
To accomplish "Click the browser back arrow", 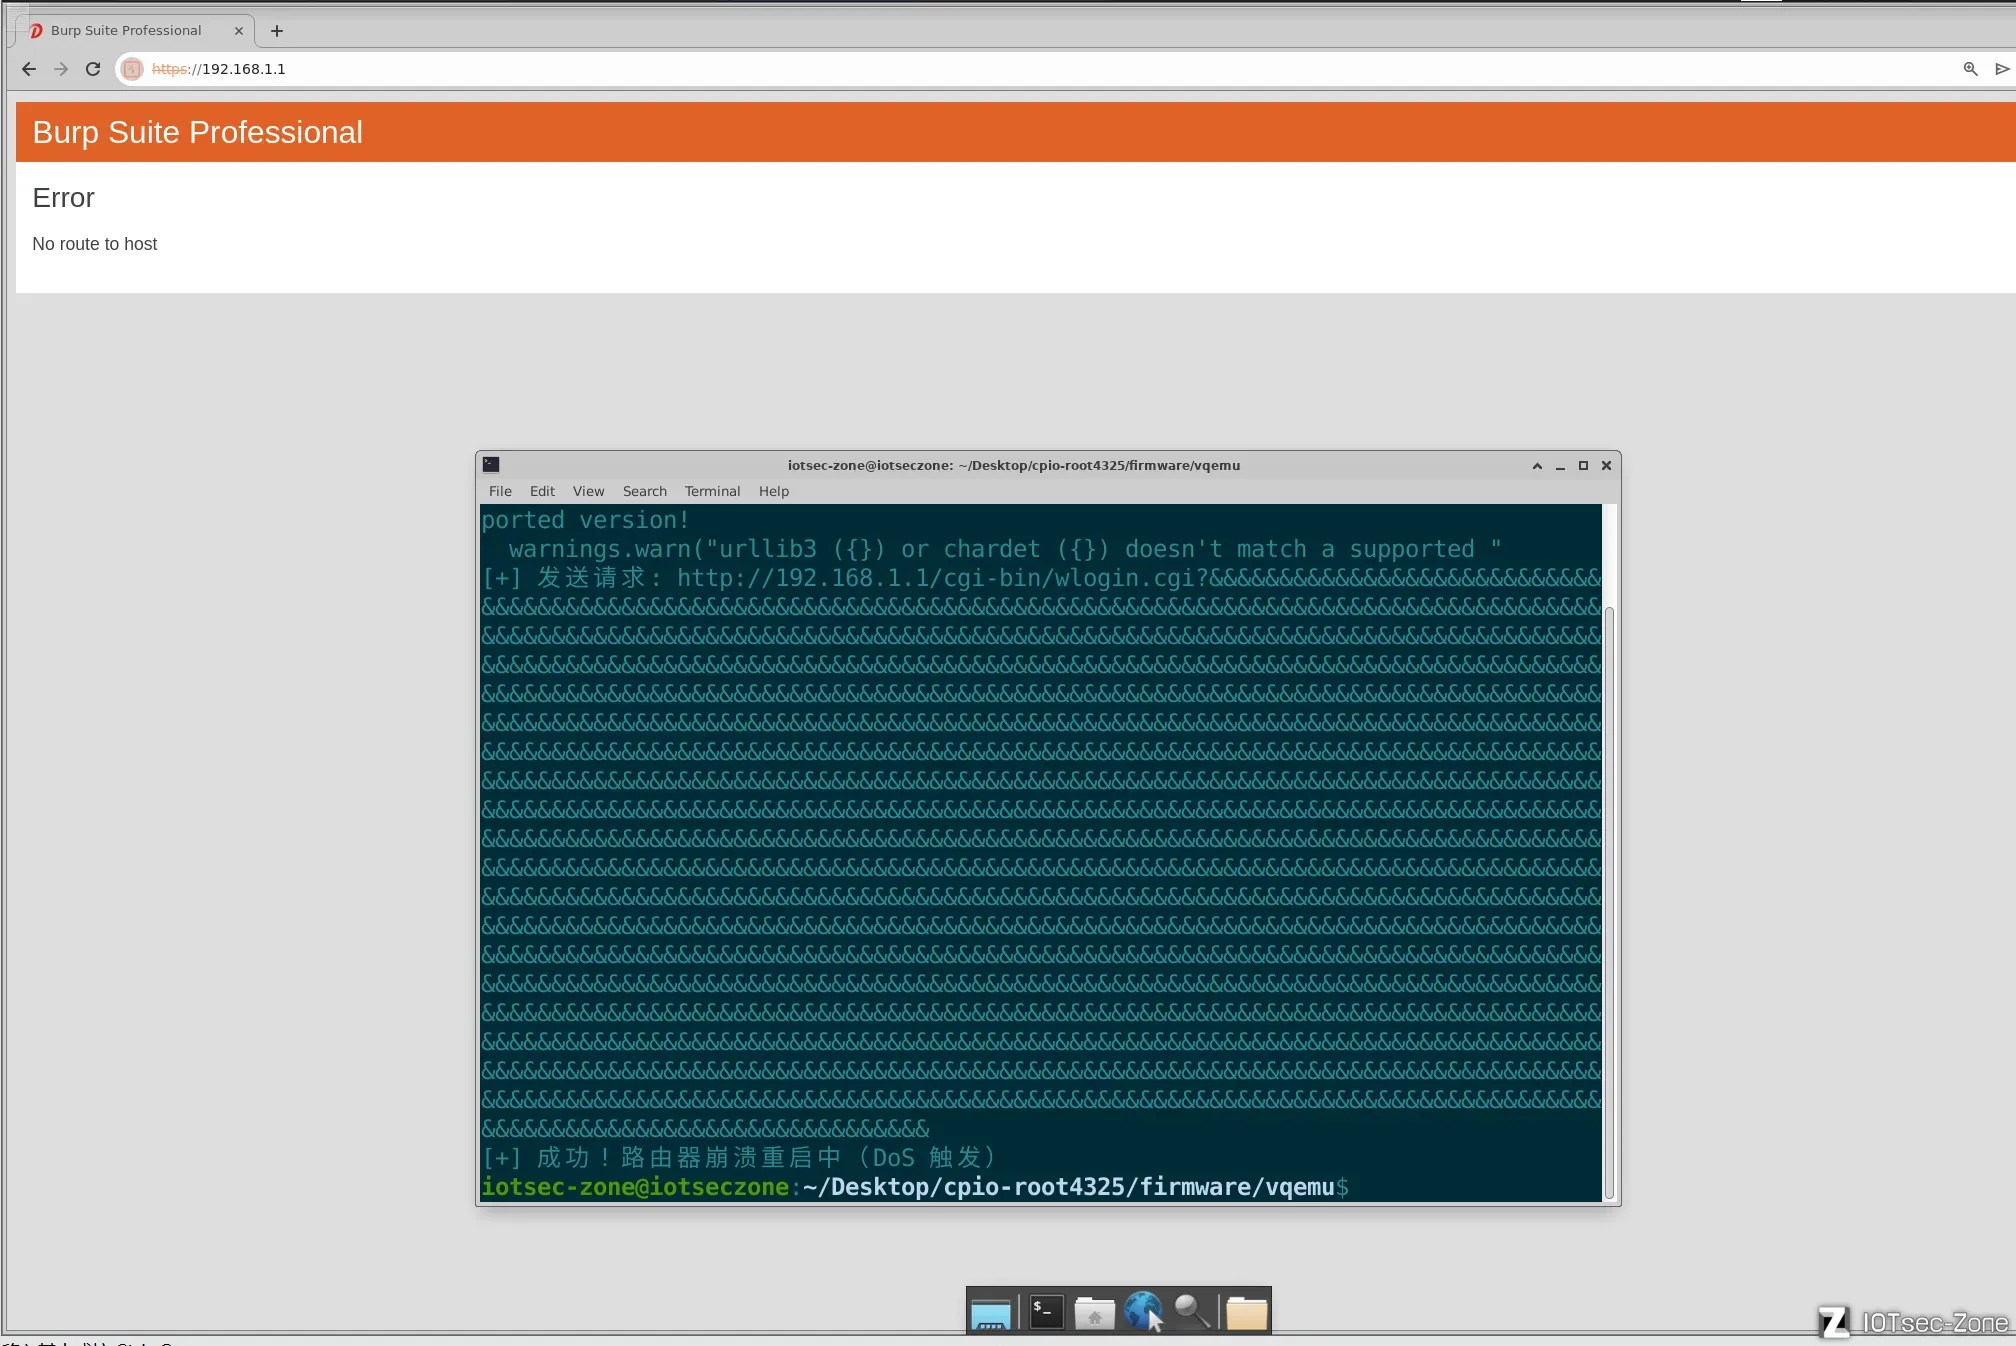I will 29,69.
